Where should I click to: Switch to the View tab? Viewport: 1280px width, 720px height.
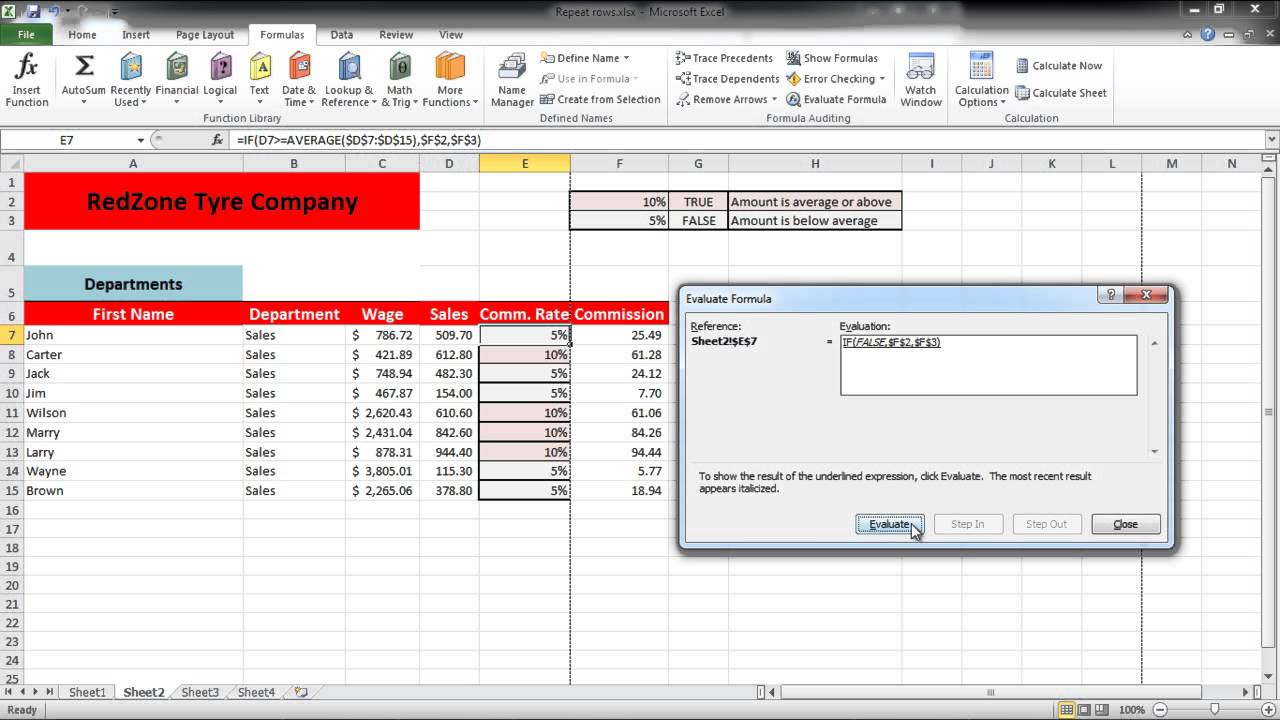tap(451, 35)
